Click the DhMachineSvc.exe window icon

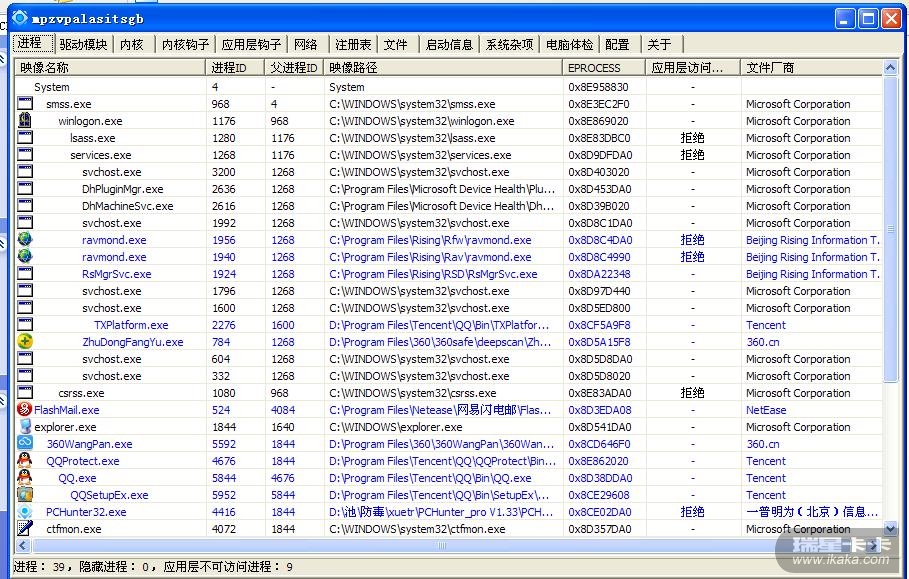[25, 206]
